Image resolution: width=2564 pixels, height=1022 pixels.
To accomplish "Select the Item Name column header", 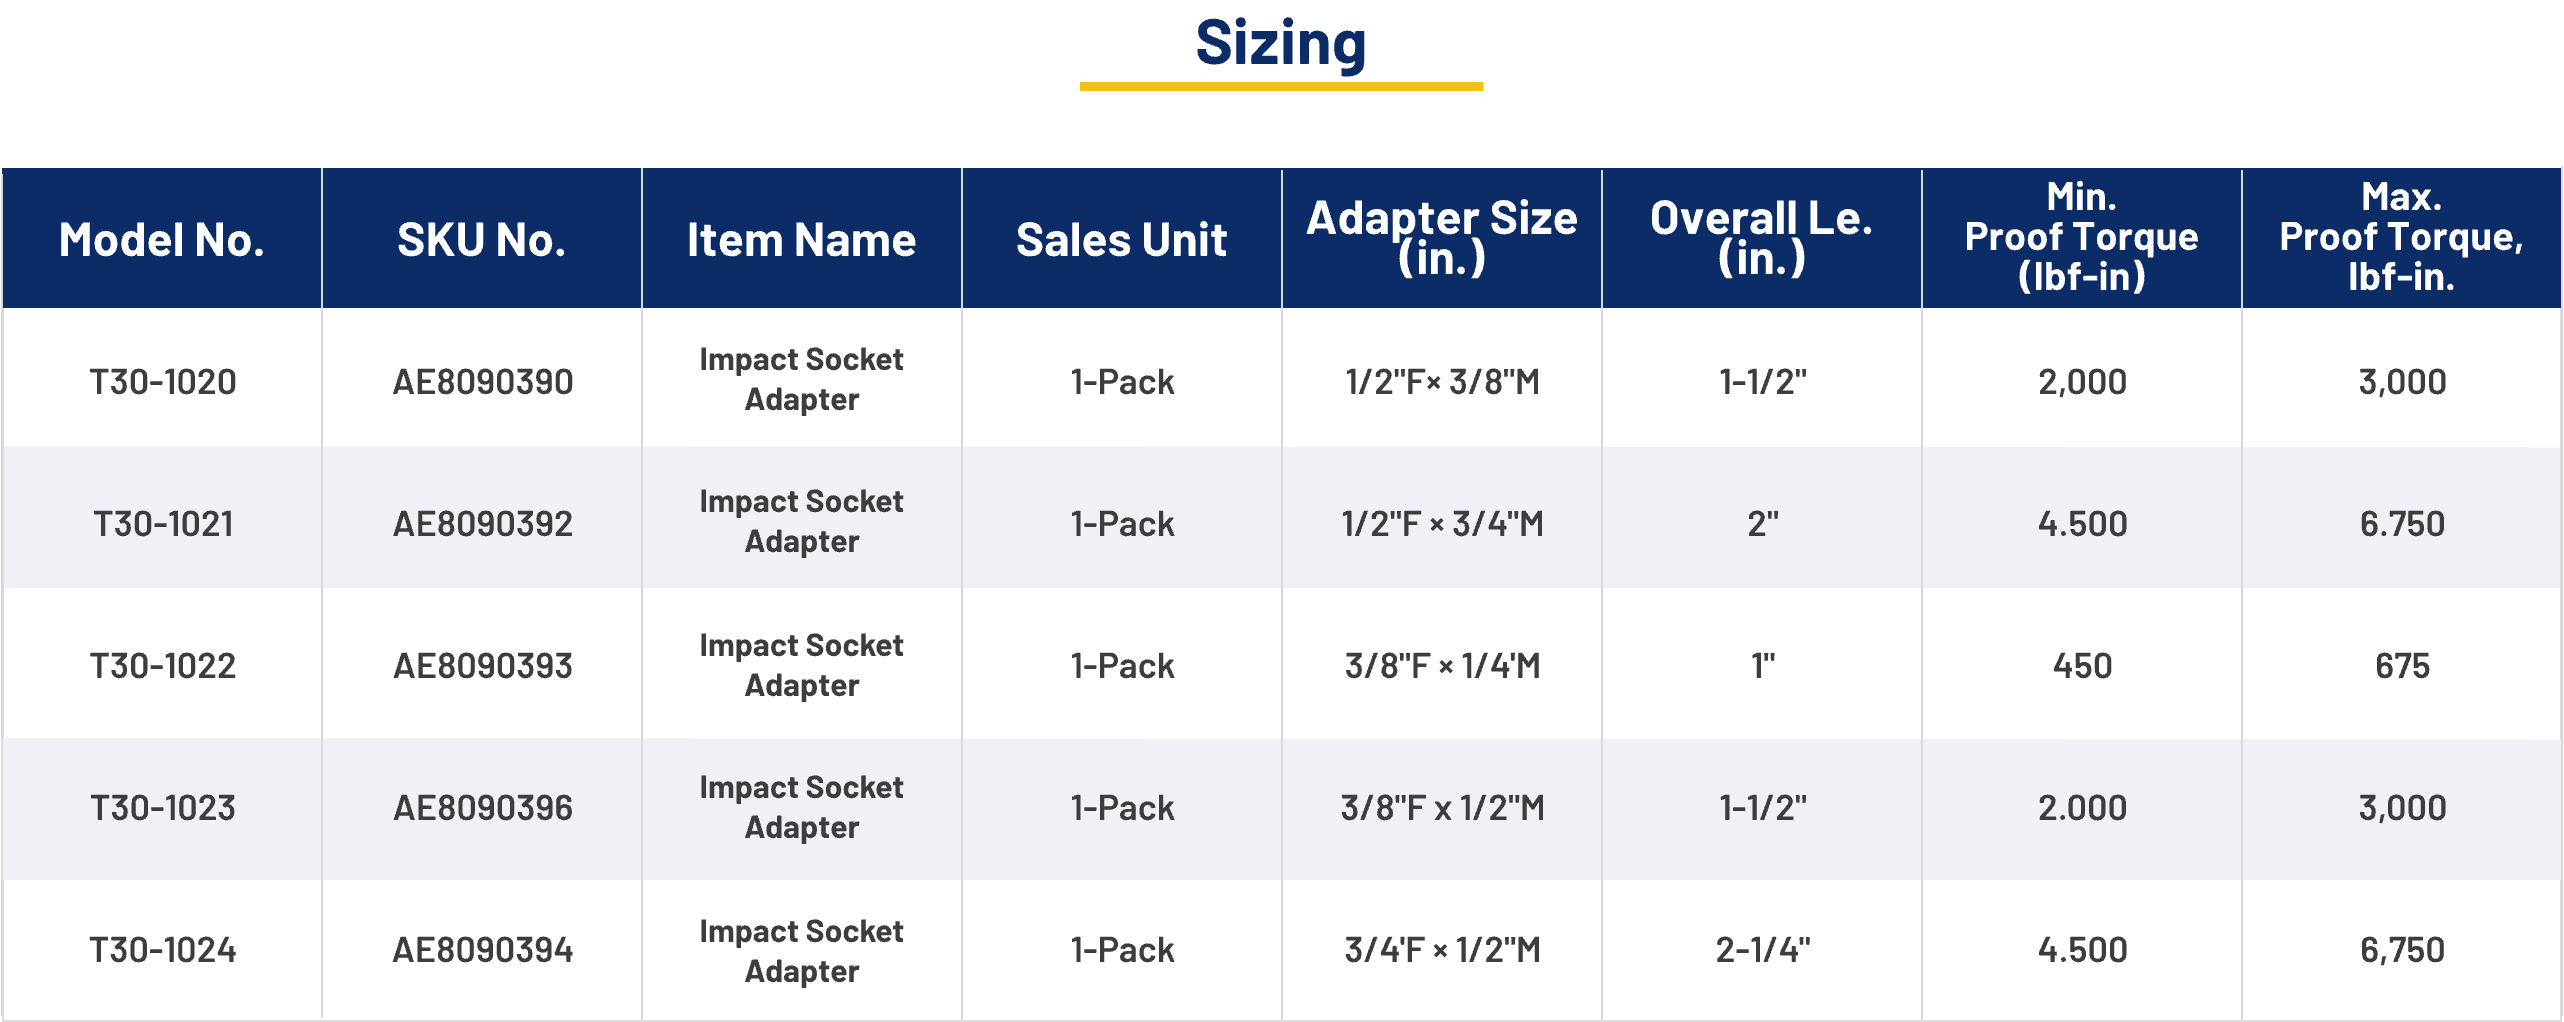I will 801,240.
